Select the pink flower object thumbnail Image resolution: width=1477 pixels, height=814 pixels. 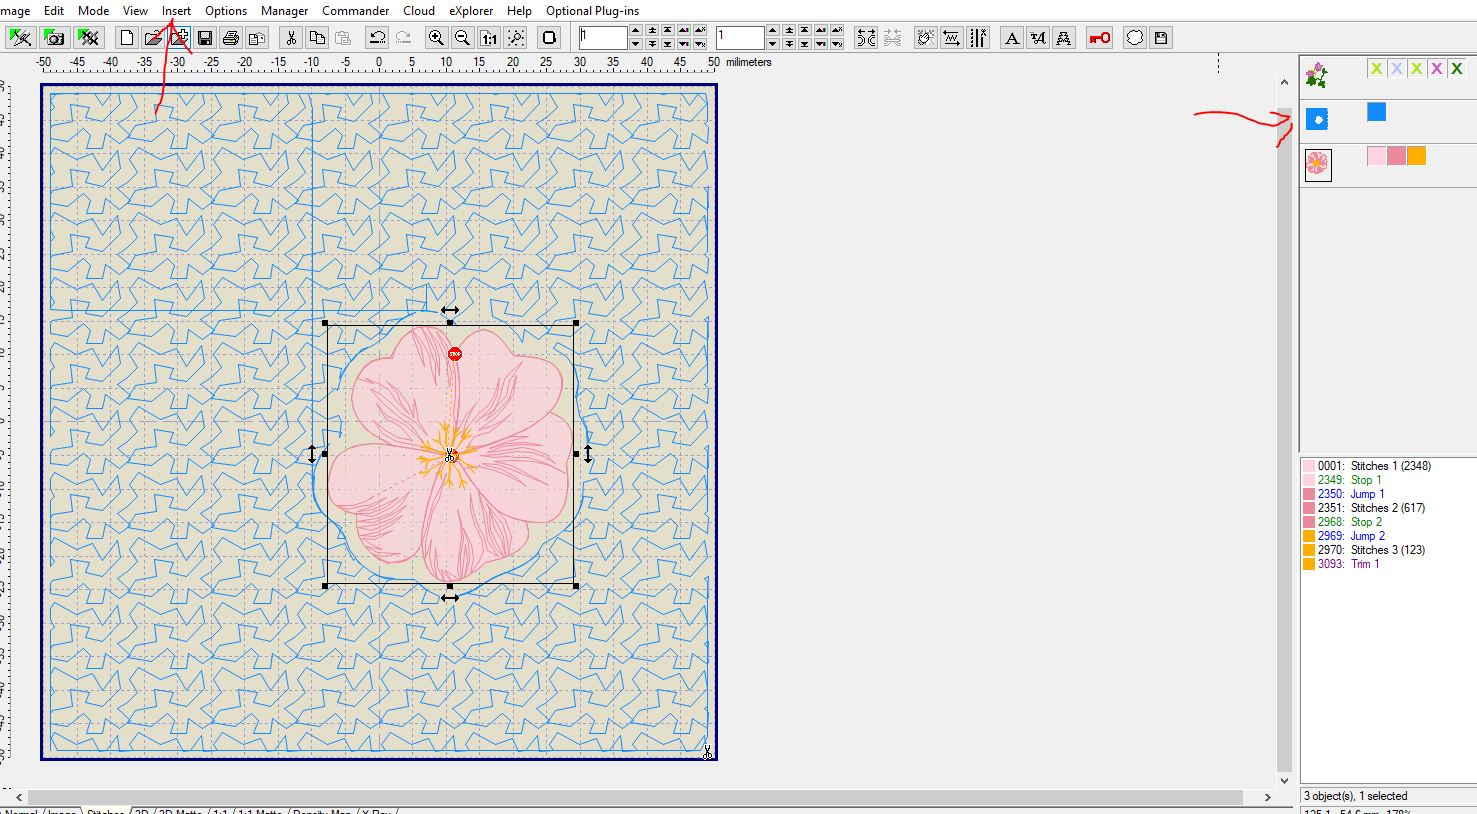pyautogui.click(x=1318, y=164)
